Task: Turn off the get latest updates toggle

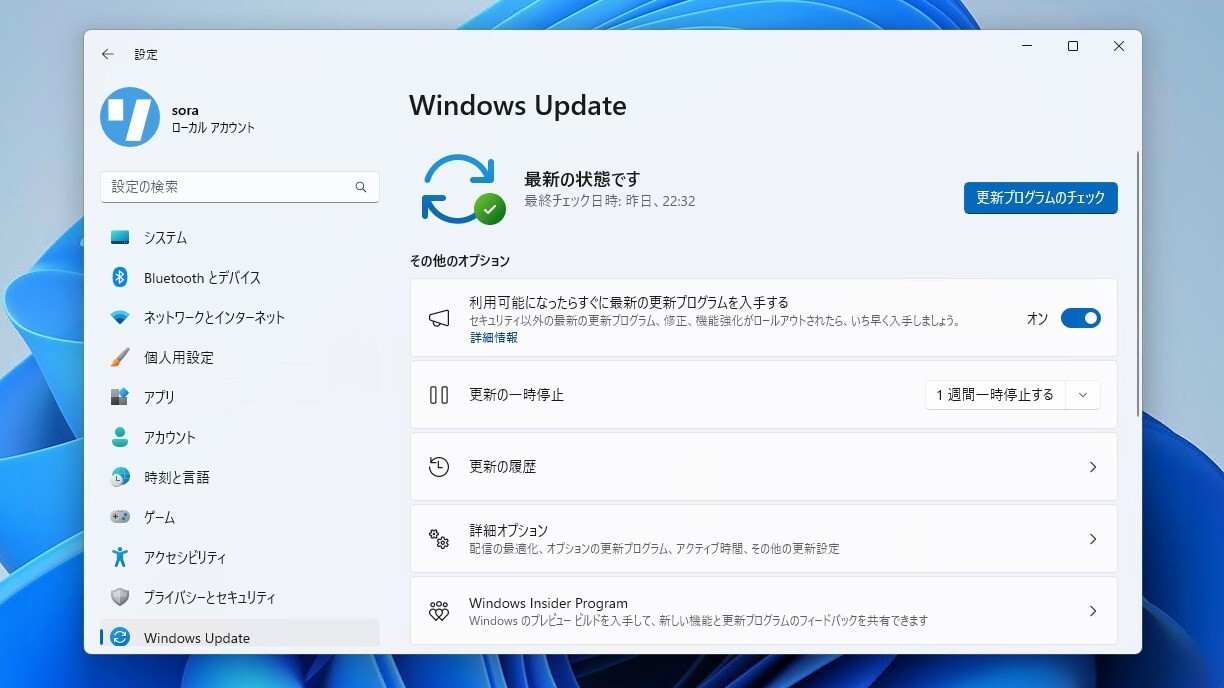Action: 1081,318
